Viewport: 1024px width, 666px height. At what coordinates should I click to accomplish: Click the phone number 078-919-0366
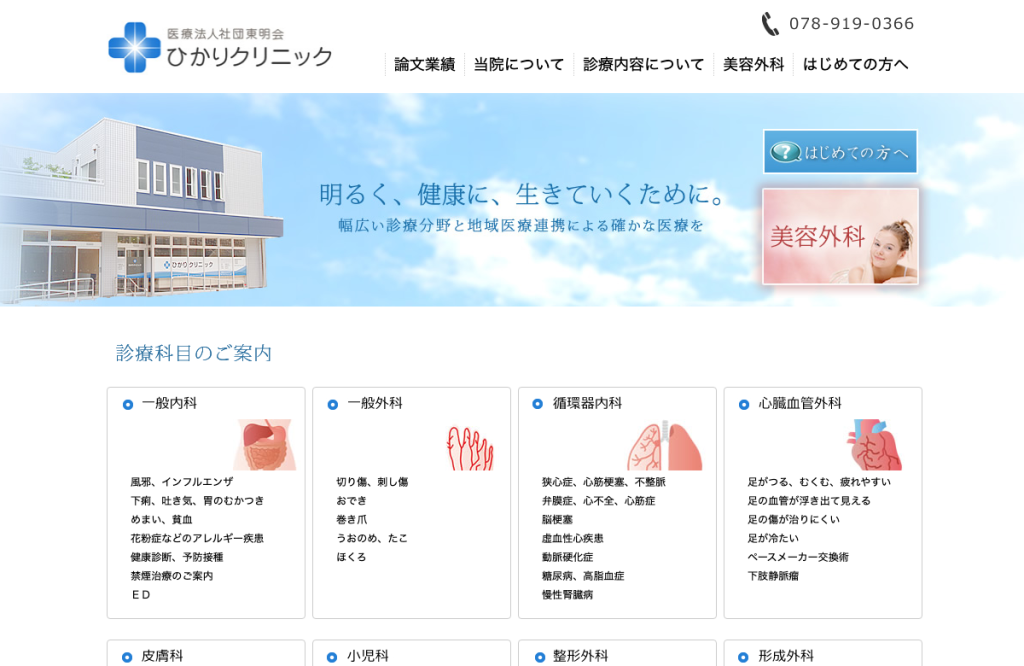(852, 24)
